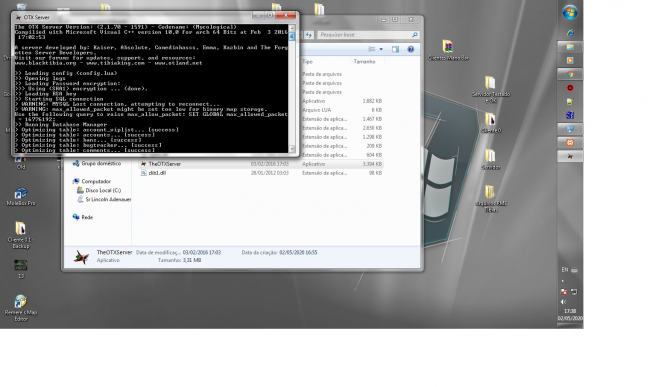Switch to OTX Server taskbar button
The image size is (650, 387).
[570, 156]
